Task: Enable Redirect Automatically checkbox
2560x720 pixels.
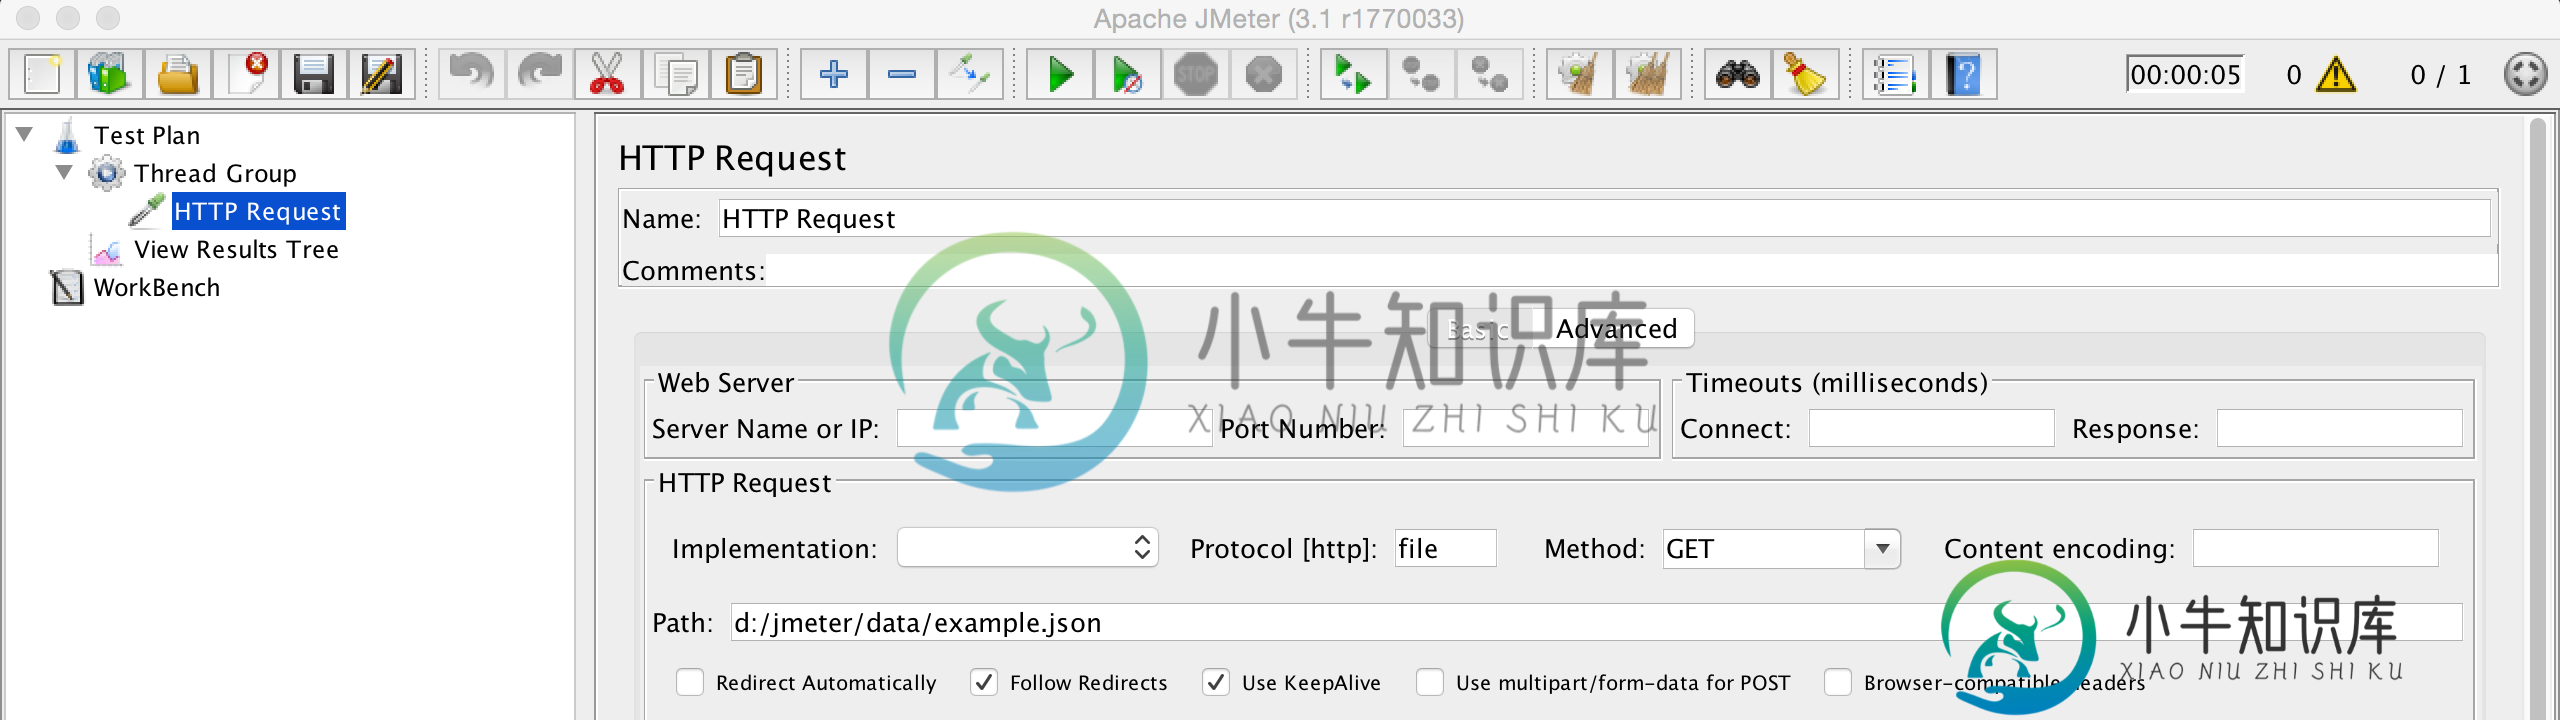Action: [x=690, y=682]
